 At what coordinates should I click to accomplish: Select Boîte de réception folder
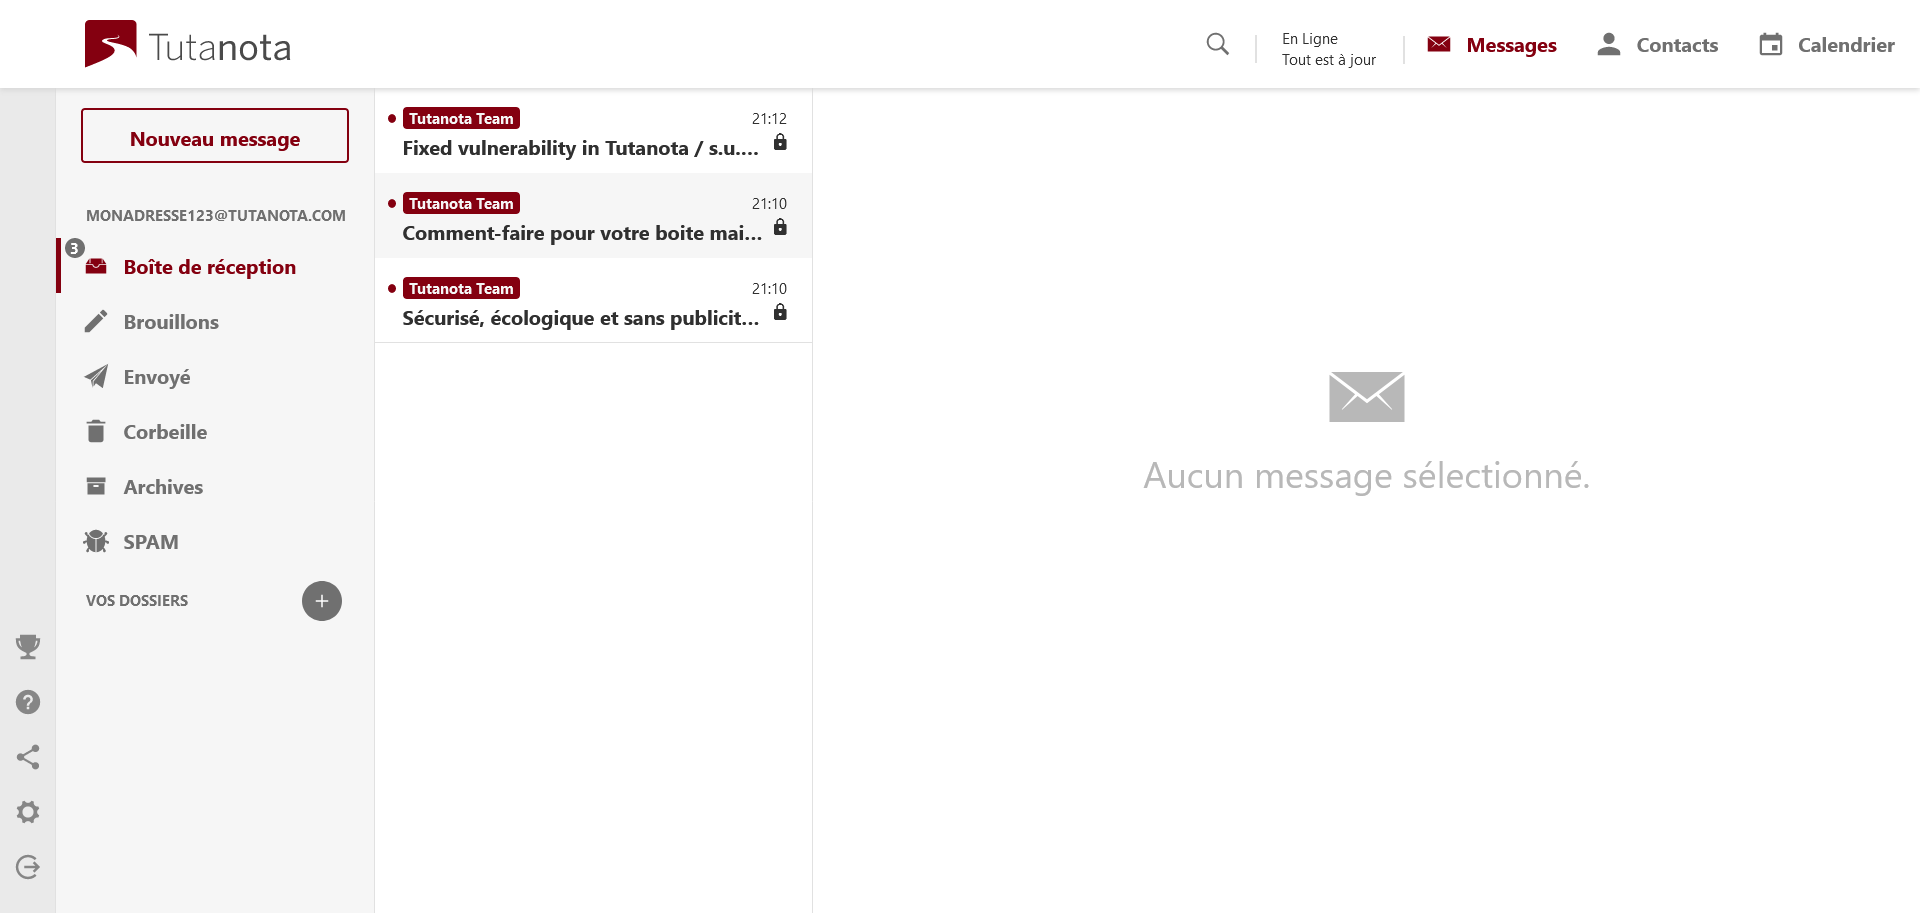(209, 267)
